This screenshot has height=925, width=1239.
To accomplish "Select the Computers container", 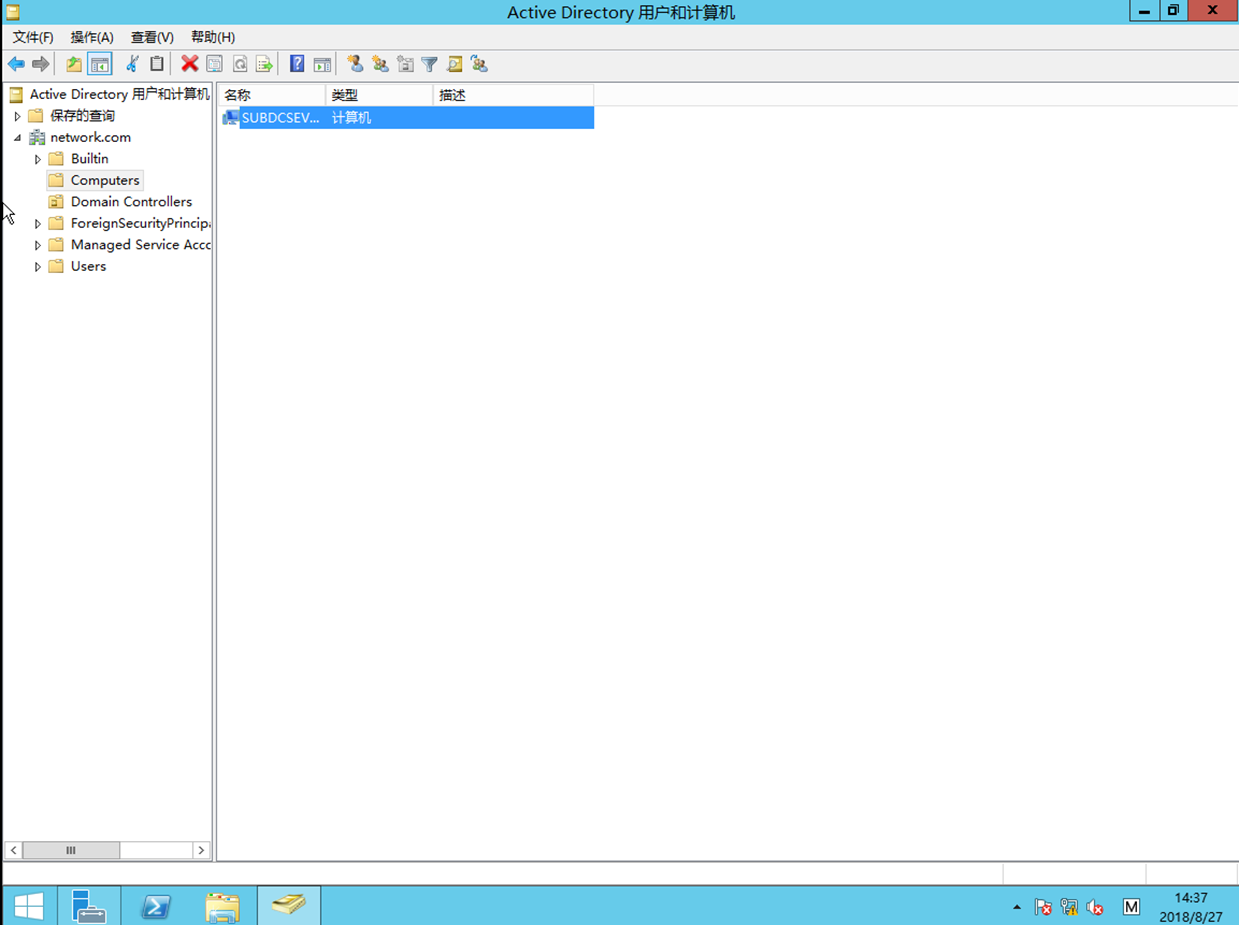I will pyautogui.click(x=105, y=181).
